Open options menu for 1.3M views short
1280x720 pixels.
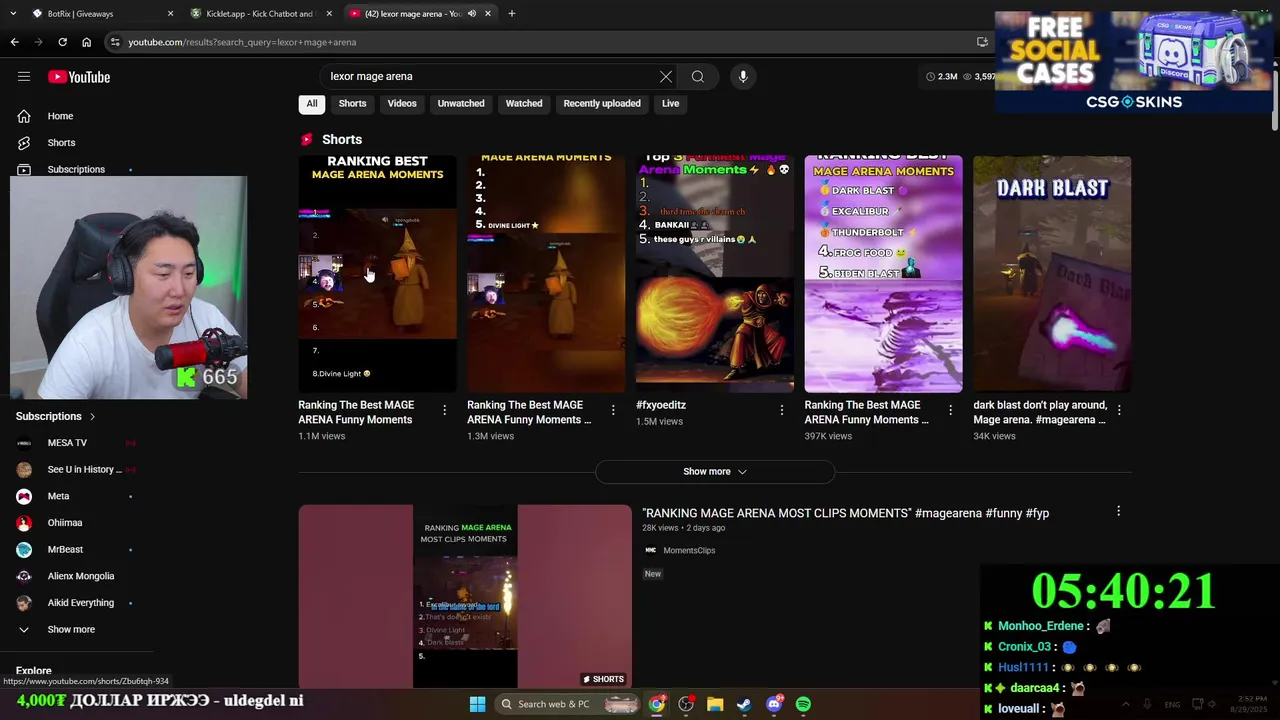(x=613, y=410)
